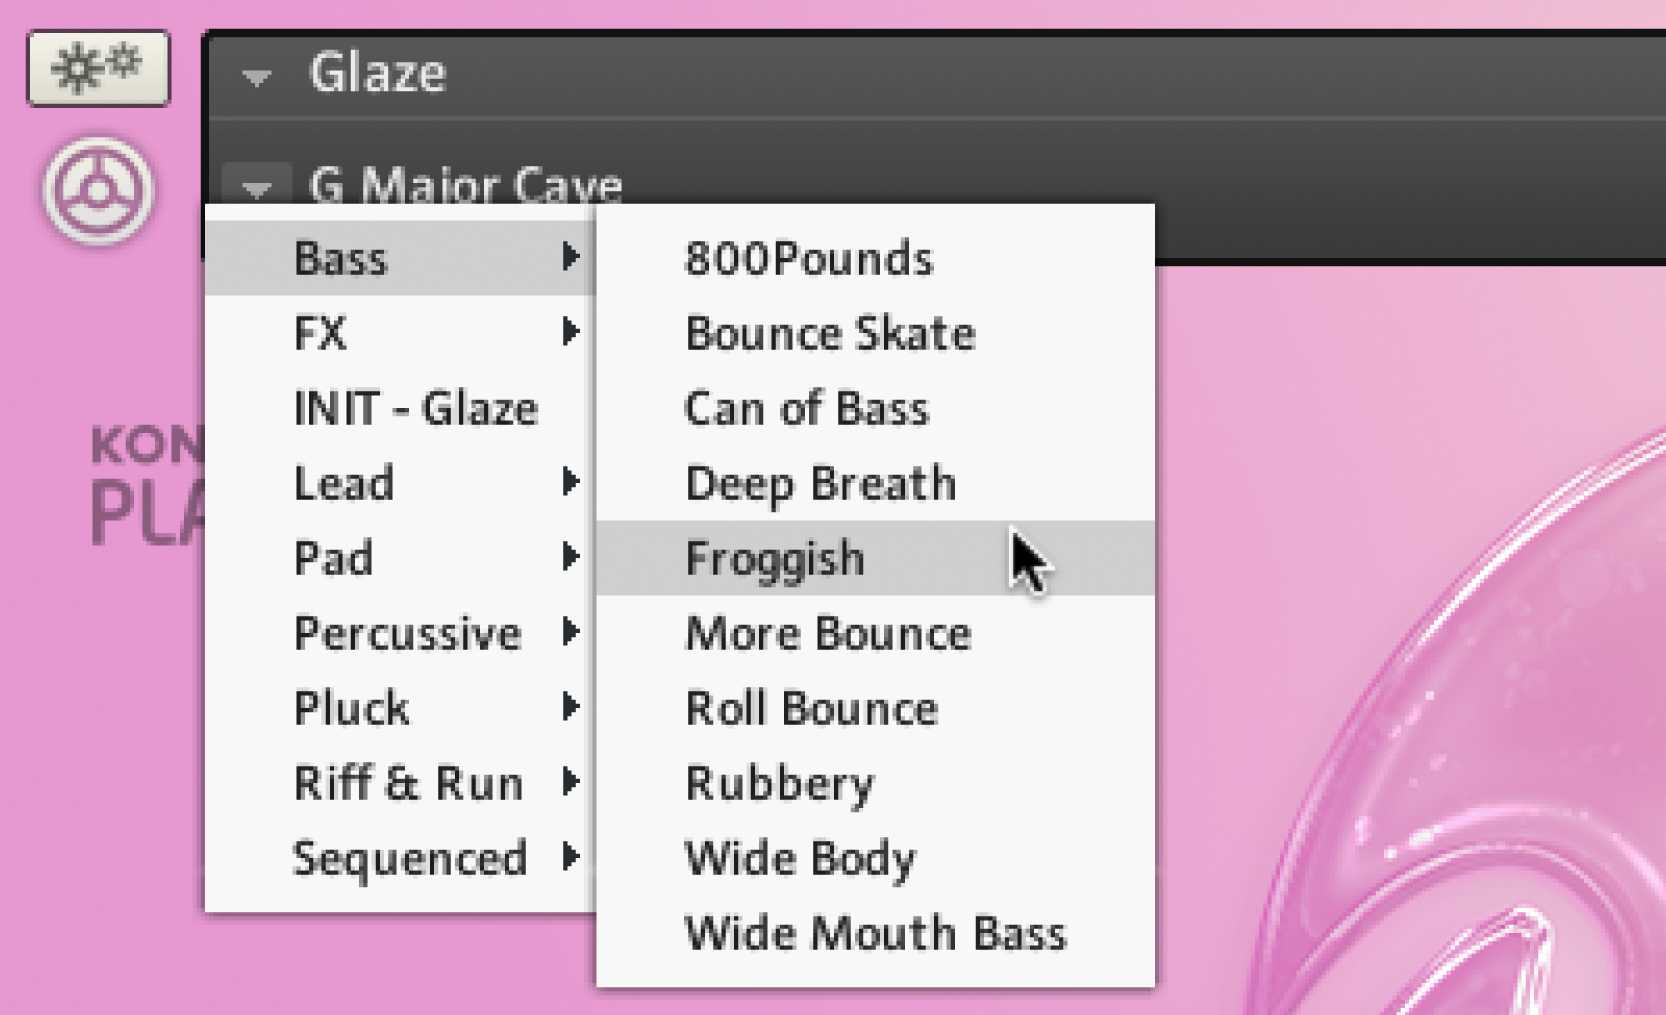Show the Pluck preset submenu
1666x1015 pixels.
pyautogui.click(x=400, y=708)
